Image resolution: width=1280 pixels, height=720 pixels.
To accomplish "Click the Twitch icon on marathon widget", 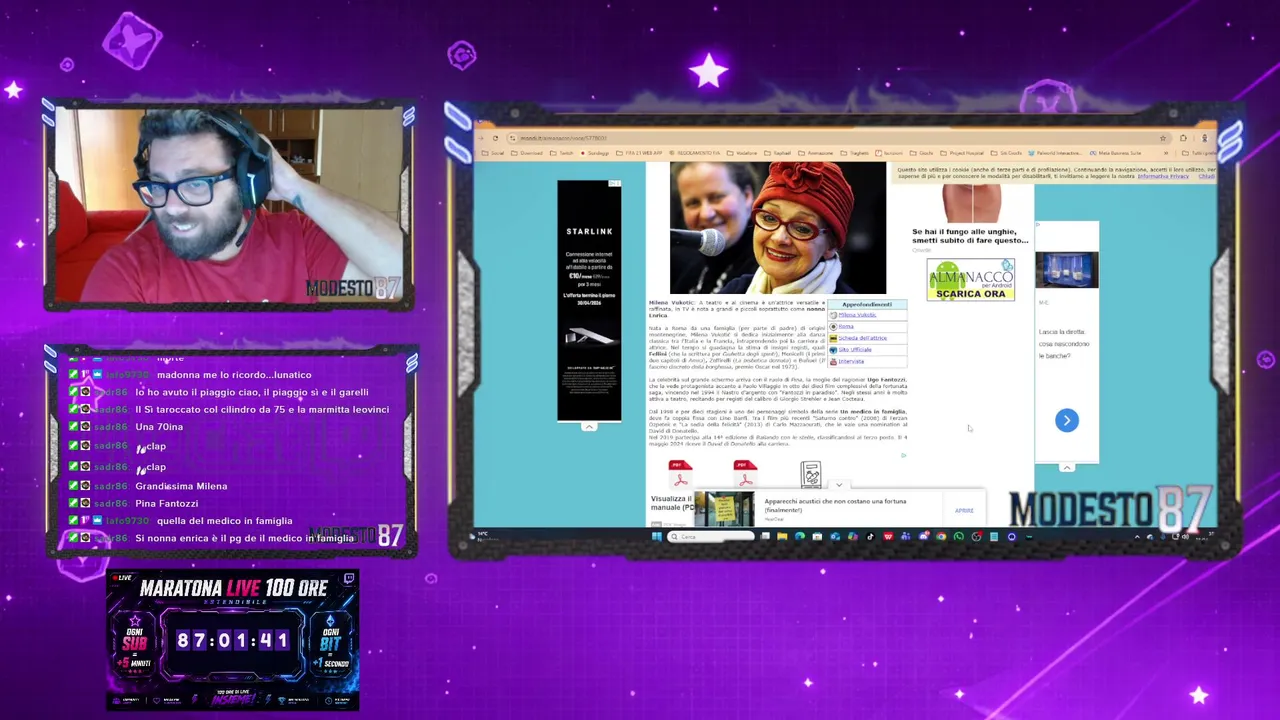I will coord(348,579).
